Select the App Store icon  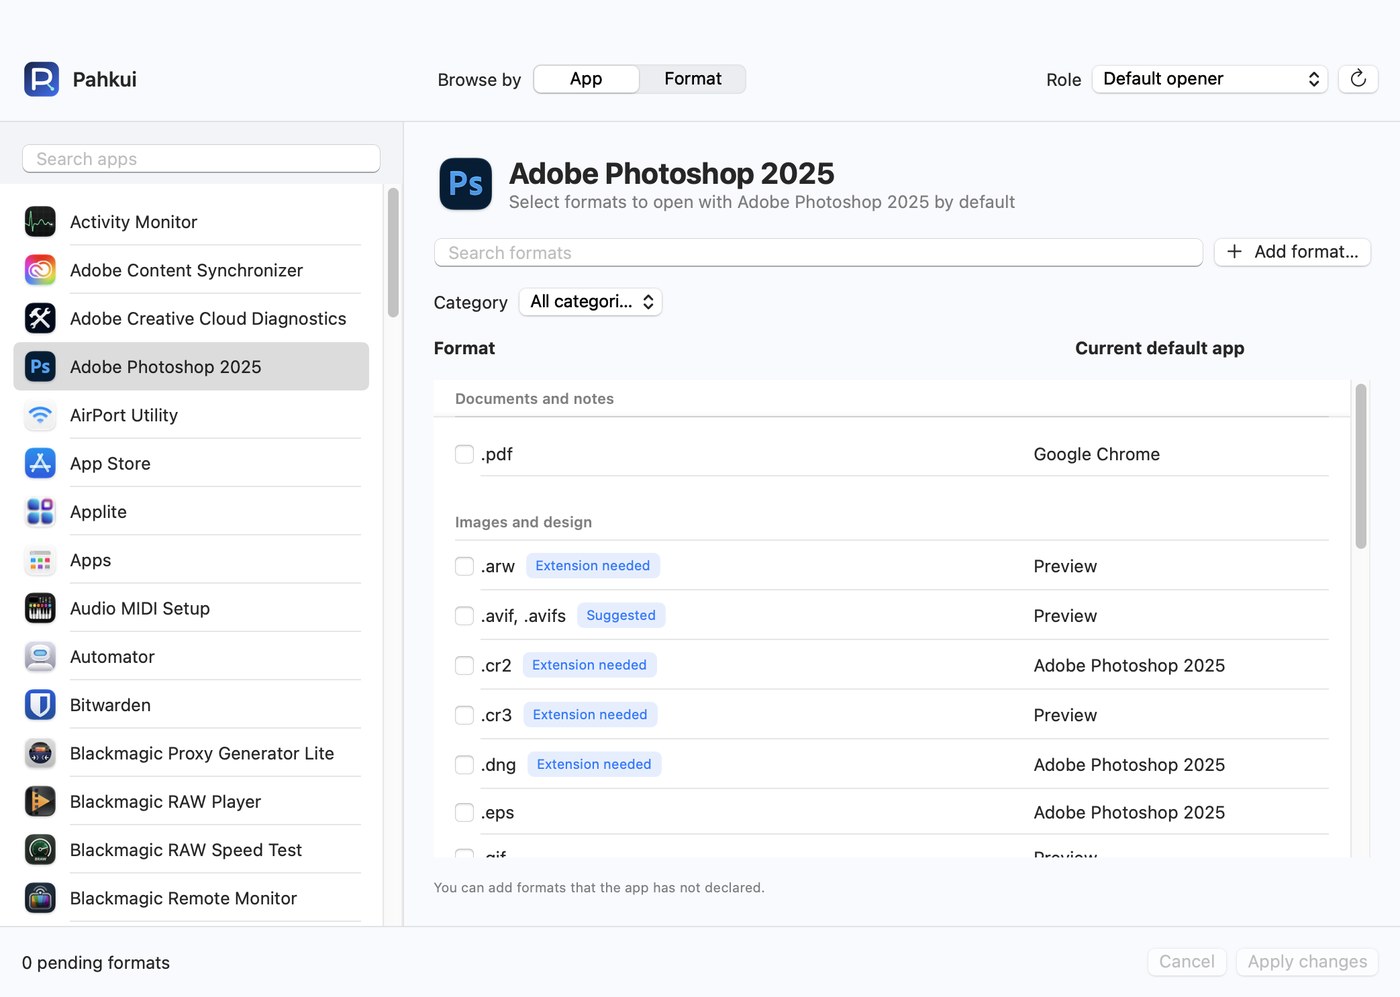(40, 463)
